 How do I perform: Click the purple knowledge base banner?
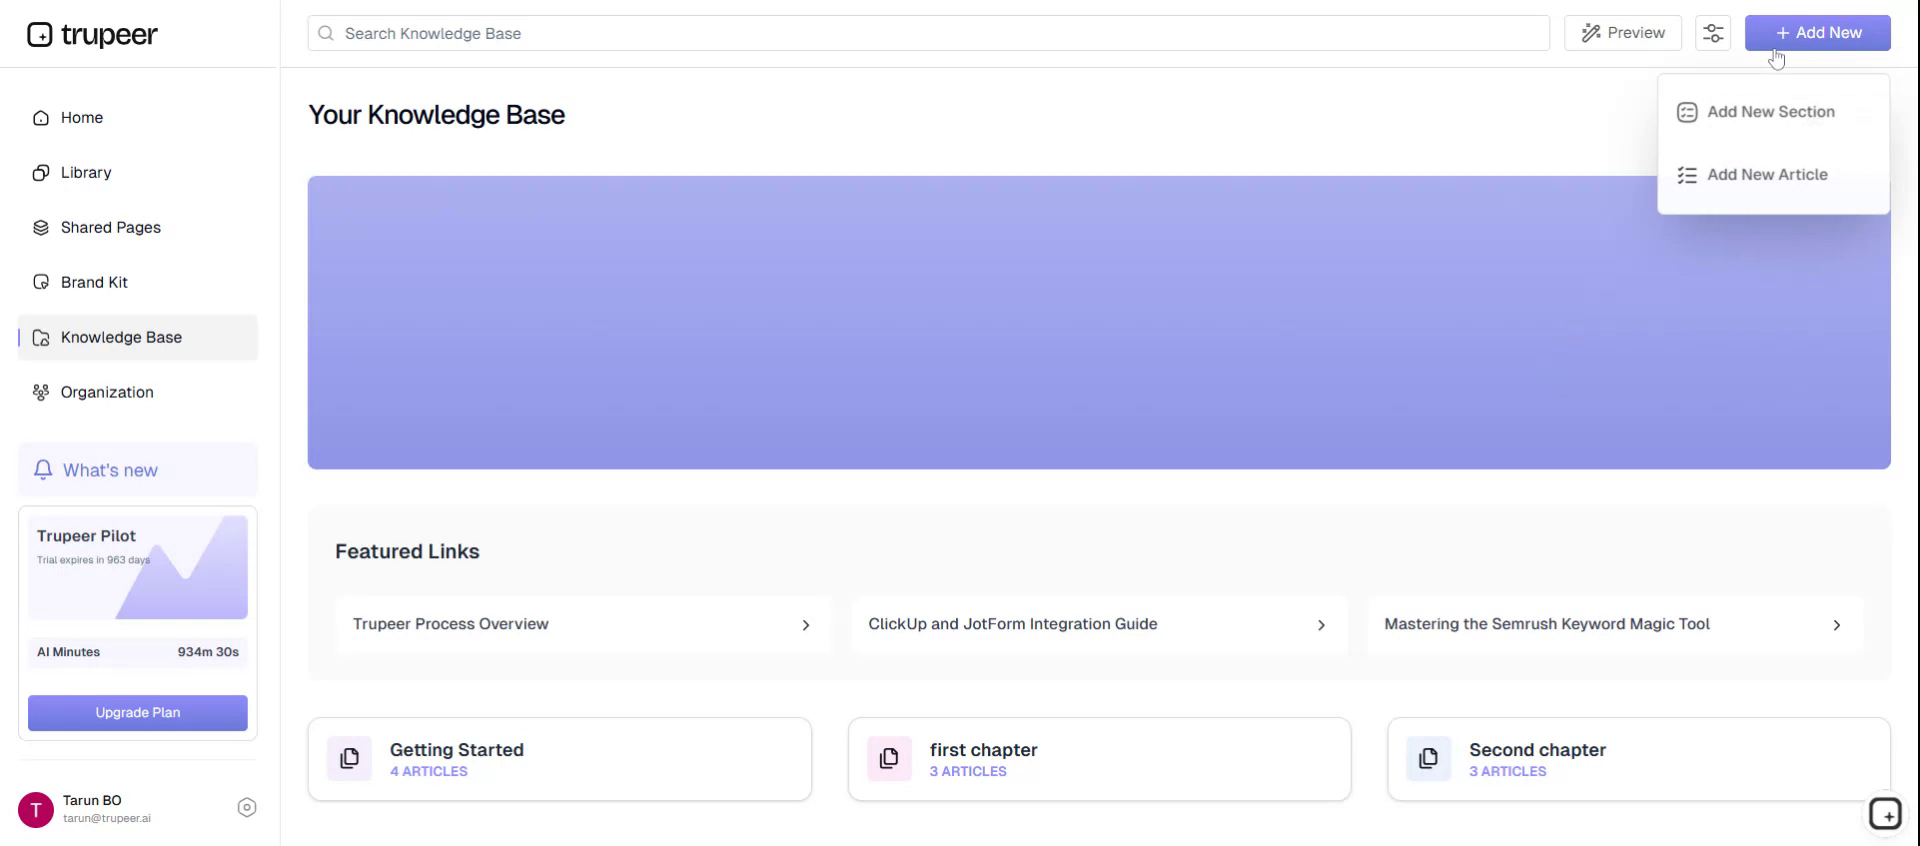(x=1099, y=323)
